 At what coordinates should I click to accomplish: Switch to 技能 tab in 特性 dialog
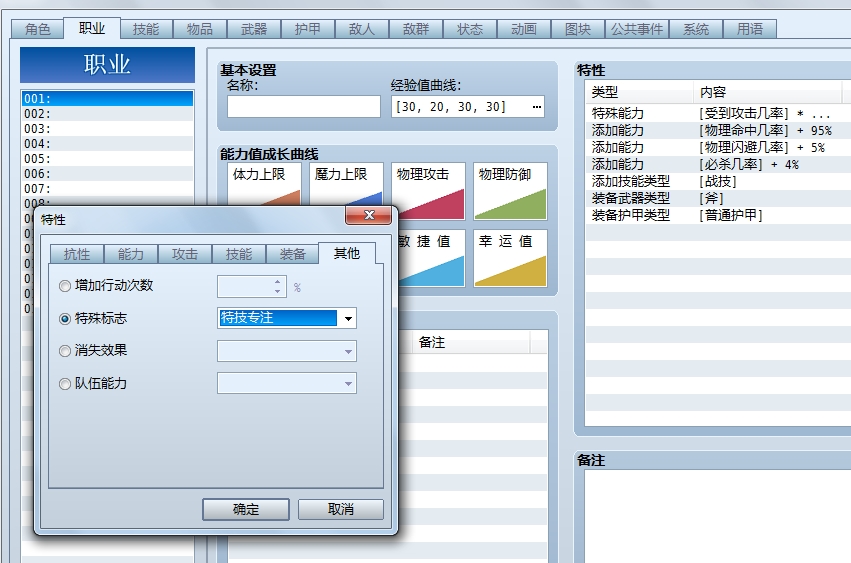click(239, 254)
